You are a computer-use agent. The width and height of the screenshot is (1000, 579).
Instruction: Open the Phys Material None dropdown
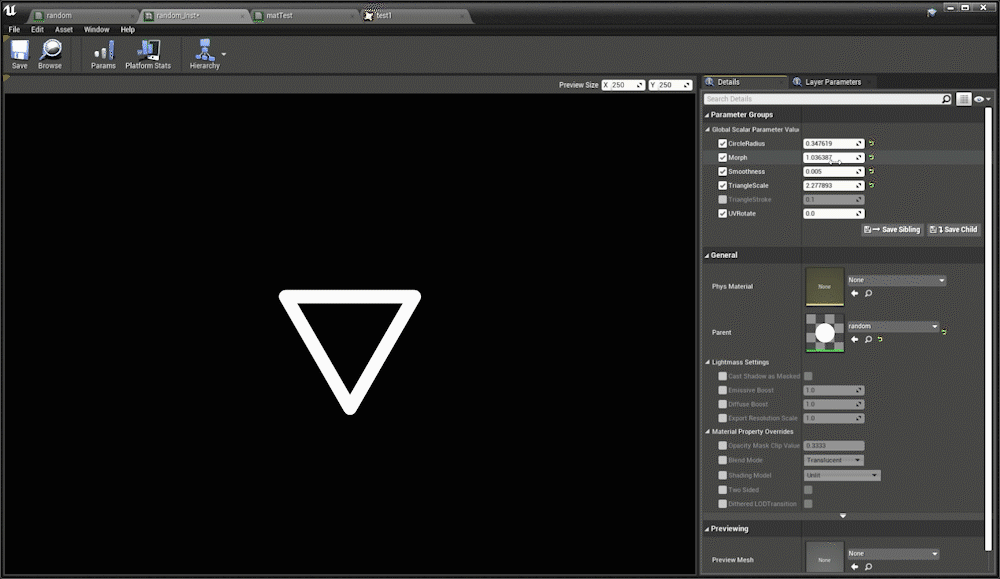click(896, 280)
